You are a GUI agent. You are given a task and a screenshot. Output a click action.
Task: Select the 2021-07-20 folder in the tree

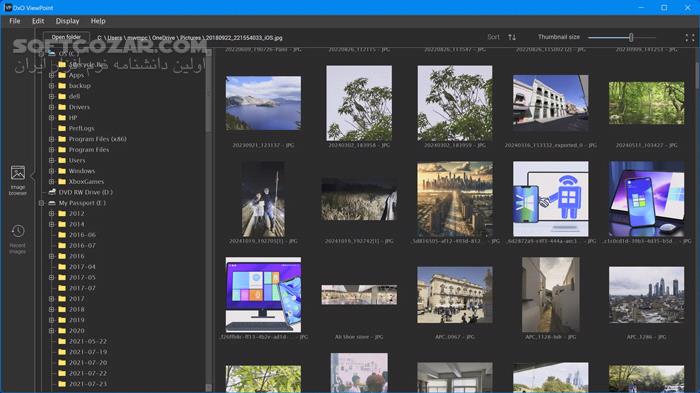coord(88,363)
